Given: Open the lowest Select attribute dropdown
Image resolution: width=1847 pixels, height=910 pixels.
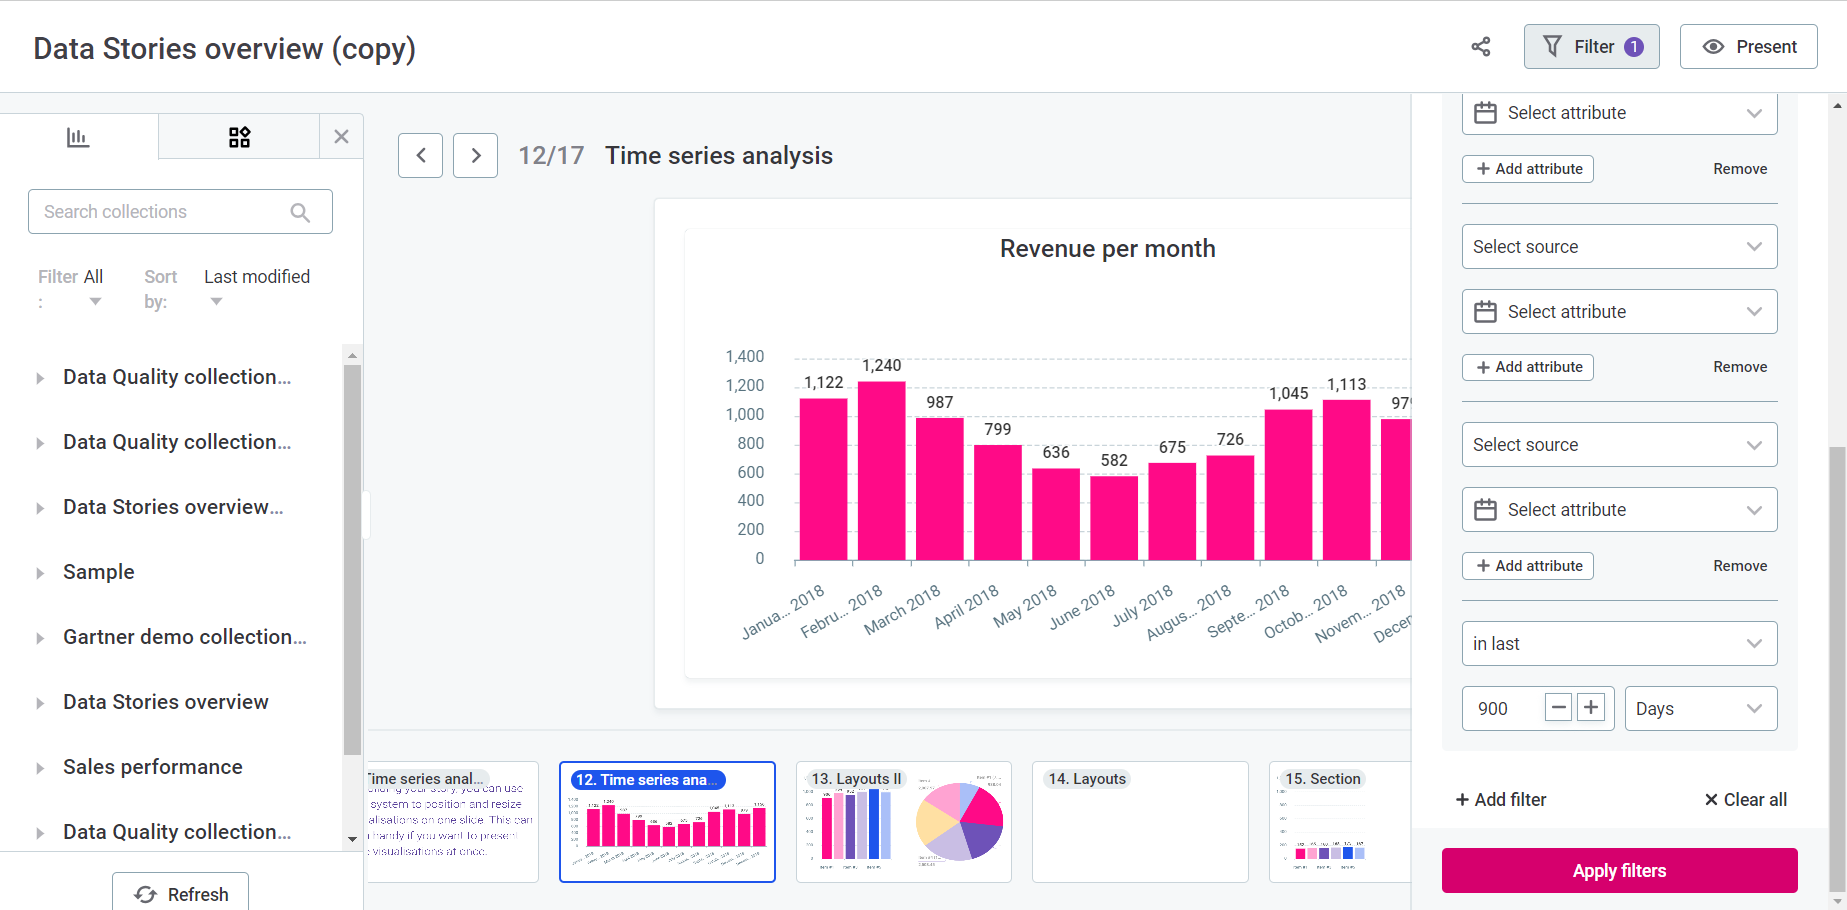Looking at the screenshot, I should (x=1619, y=510).
